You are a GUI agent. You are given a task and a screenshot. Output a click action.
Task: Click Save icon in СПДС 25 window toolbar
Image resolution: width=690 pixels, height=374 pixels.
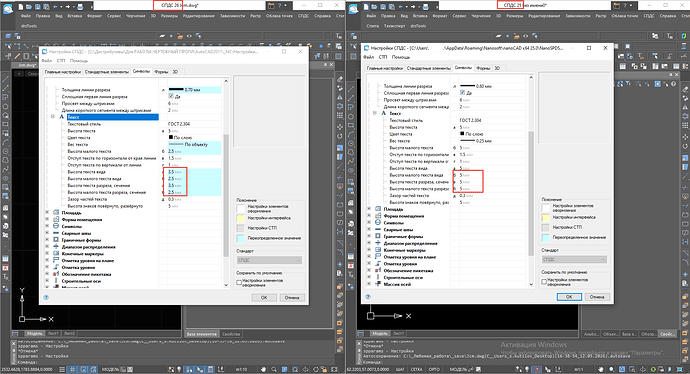pyautogui.click(x=383, y=6)
